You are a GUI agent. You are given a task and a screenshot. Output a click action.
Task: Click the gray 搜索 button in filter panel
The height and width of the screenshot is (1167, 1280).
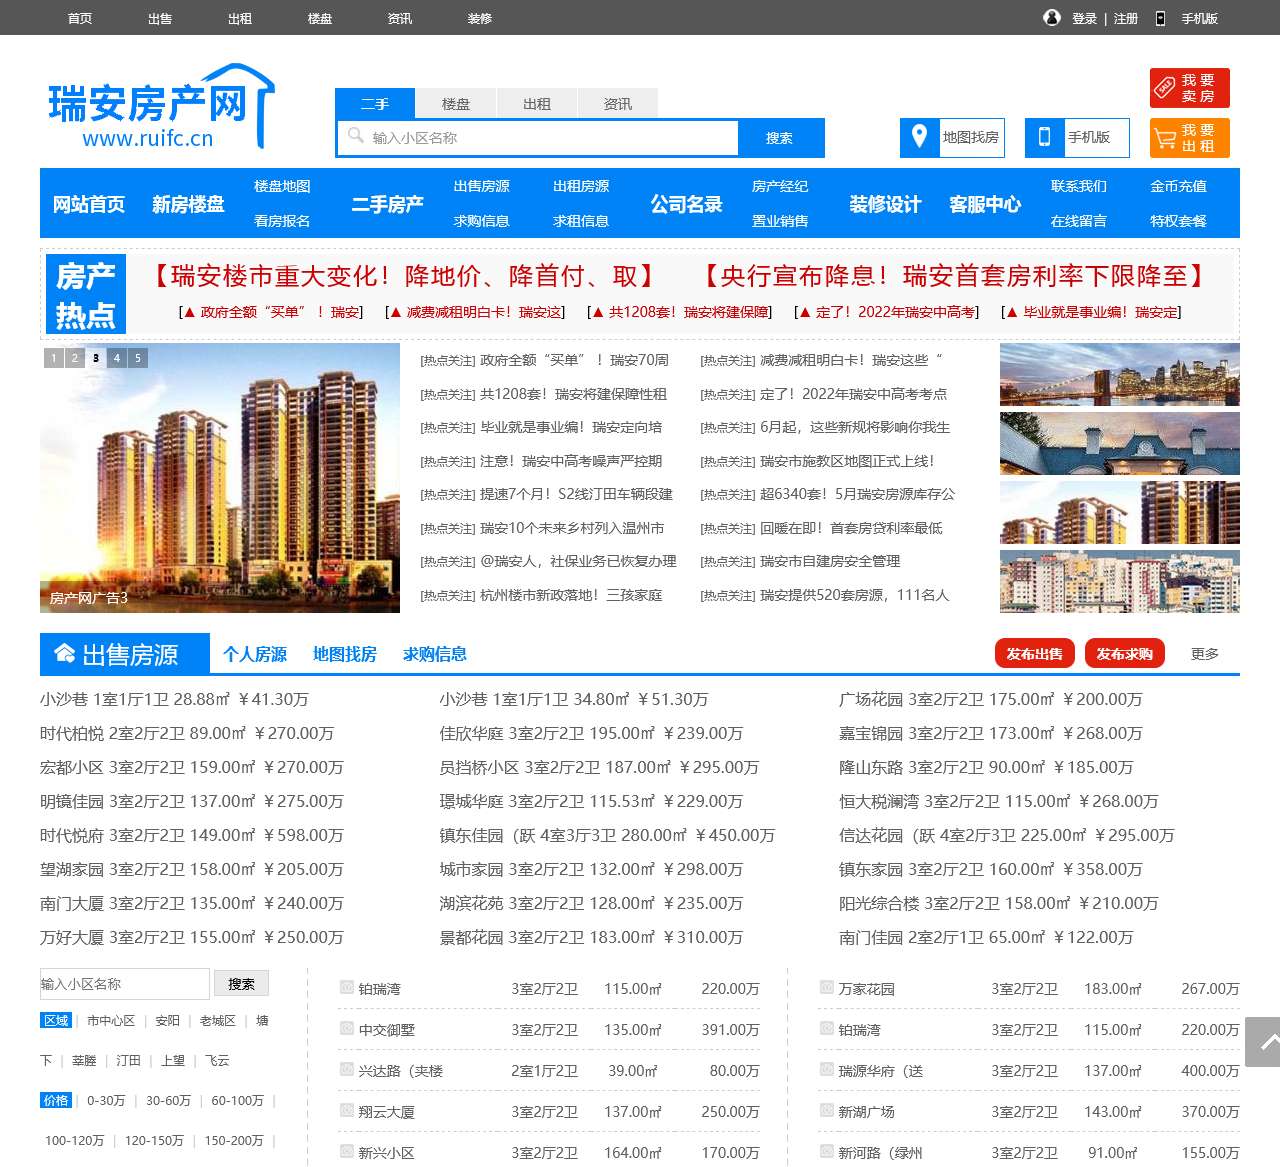(x=241, y=984)
